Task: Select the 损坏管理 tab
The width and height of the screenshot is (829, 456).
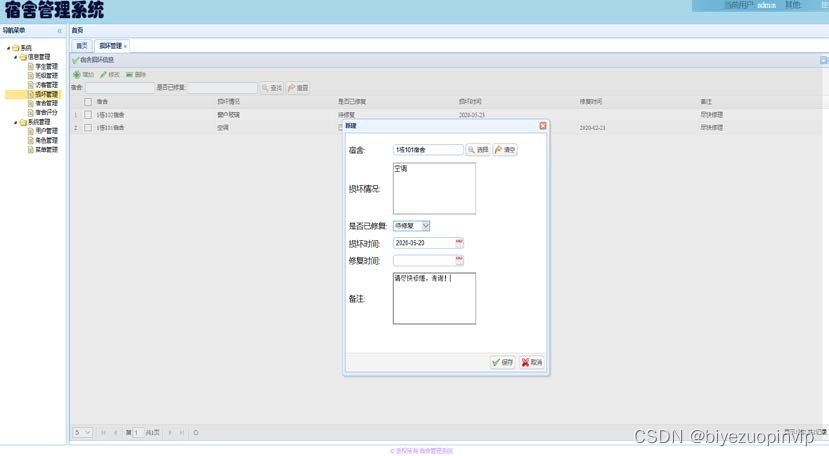Action: pos(110,46)
